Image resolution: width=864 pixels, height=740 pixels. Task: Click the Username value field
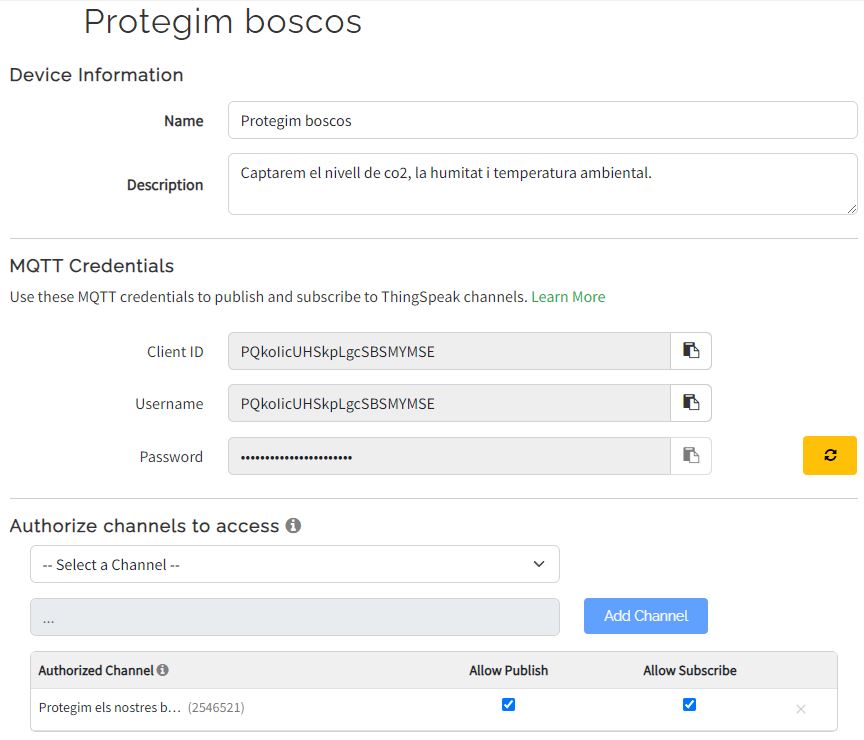tap(448, 403)
